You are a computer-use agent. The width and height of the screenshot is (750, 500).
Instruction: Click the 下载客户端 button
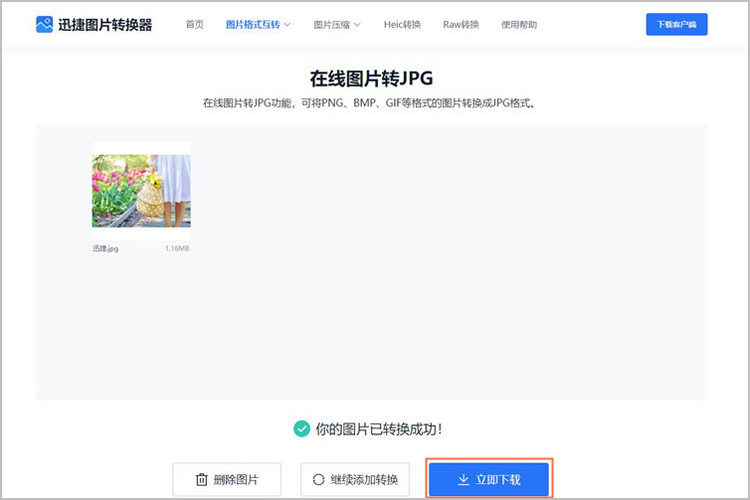[x=676, y=24]
